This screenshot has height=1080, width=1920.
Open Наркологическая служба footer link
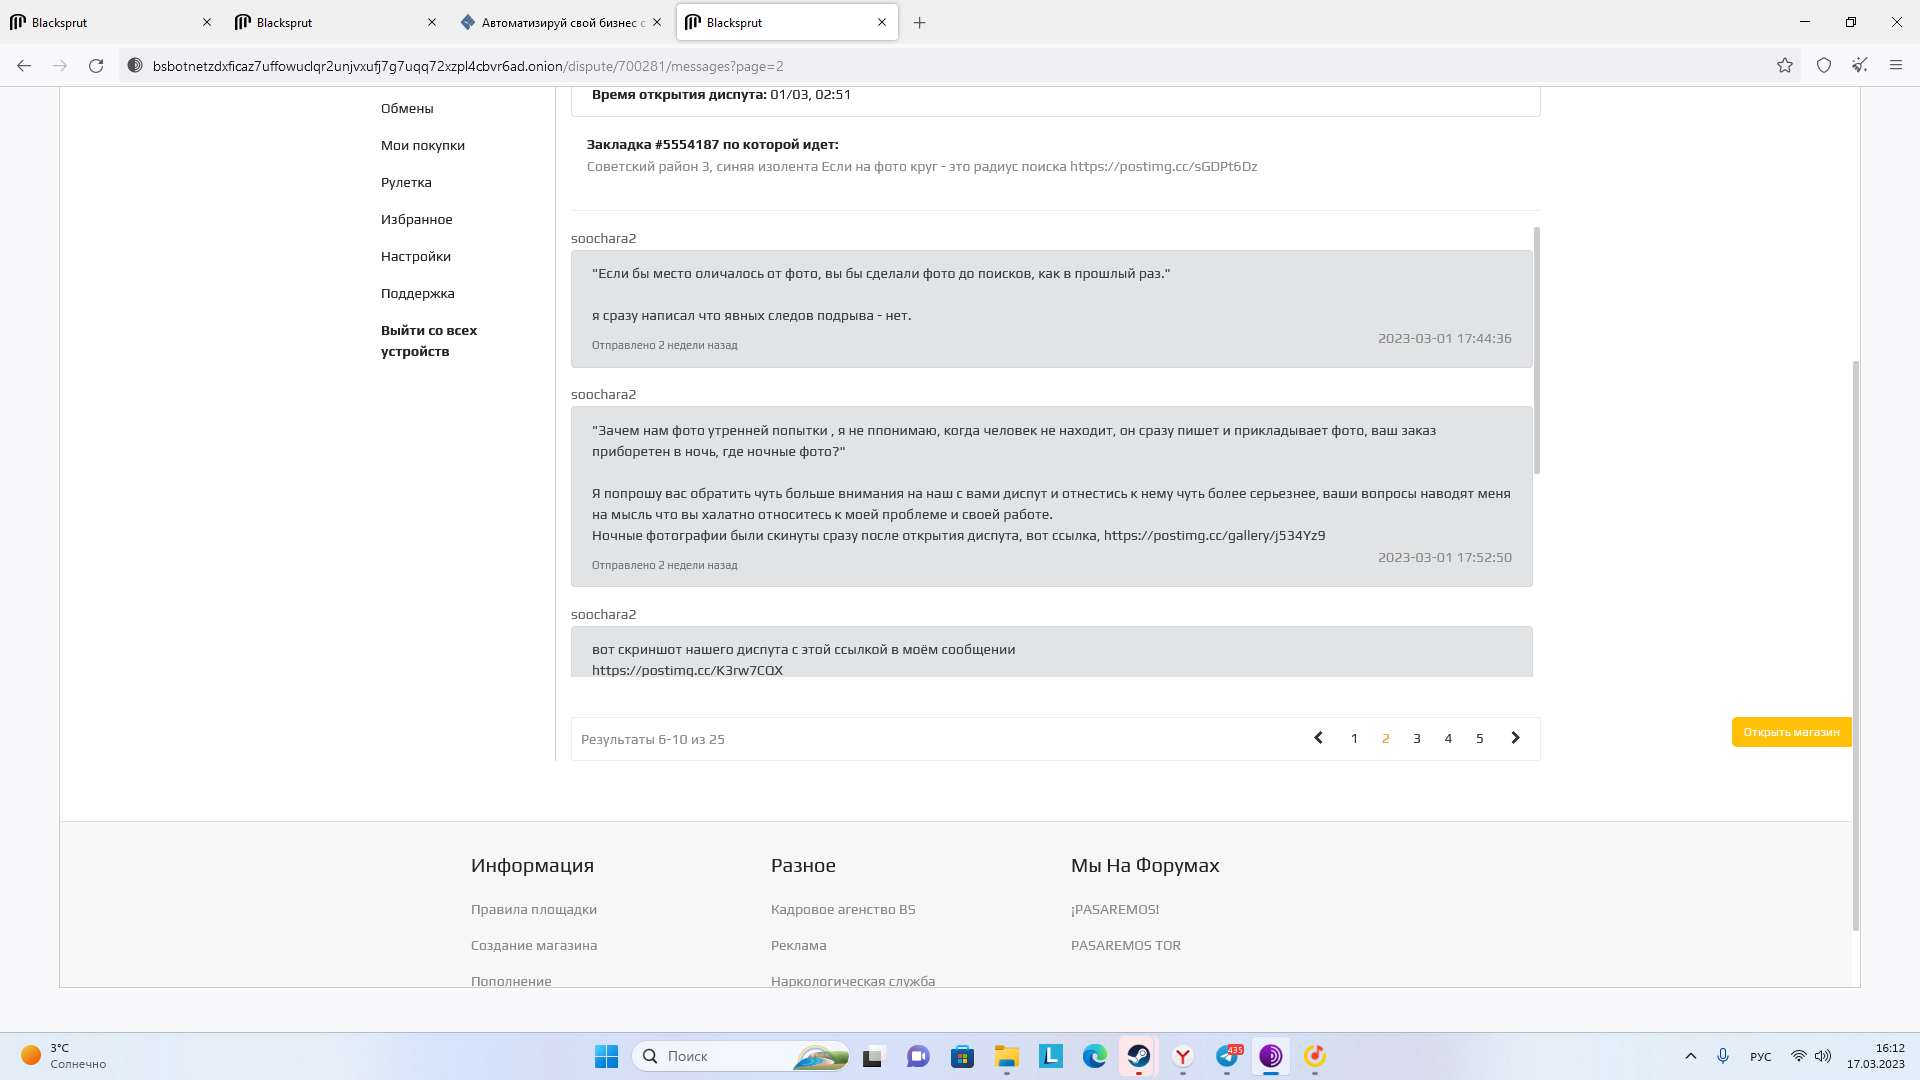tap(853, 981)
